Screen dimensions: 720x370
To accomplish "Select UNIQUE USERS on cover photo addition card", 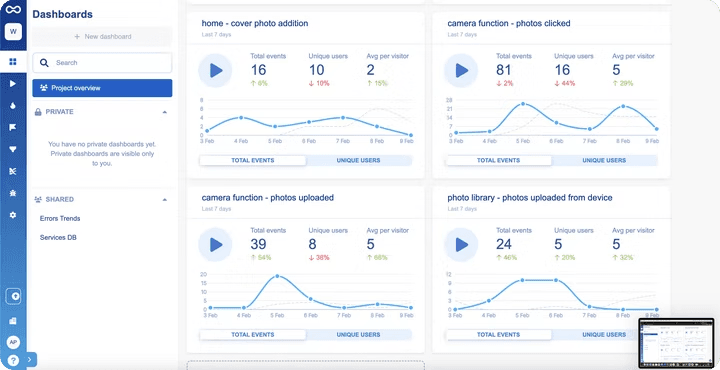I will point(359,161).
